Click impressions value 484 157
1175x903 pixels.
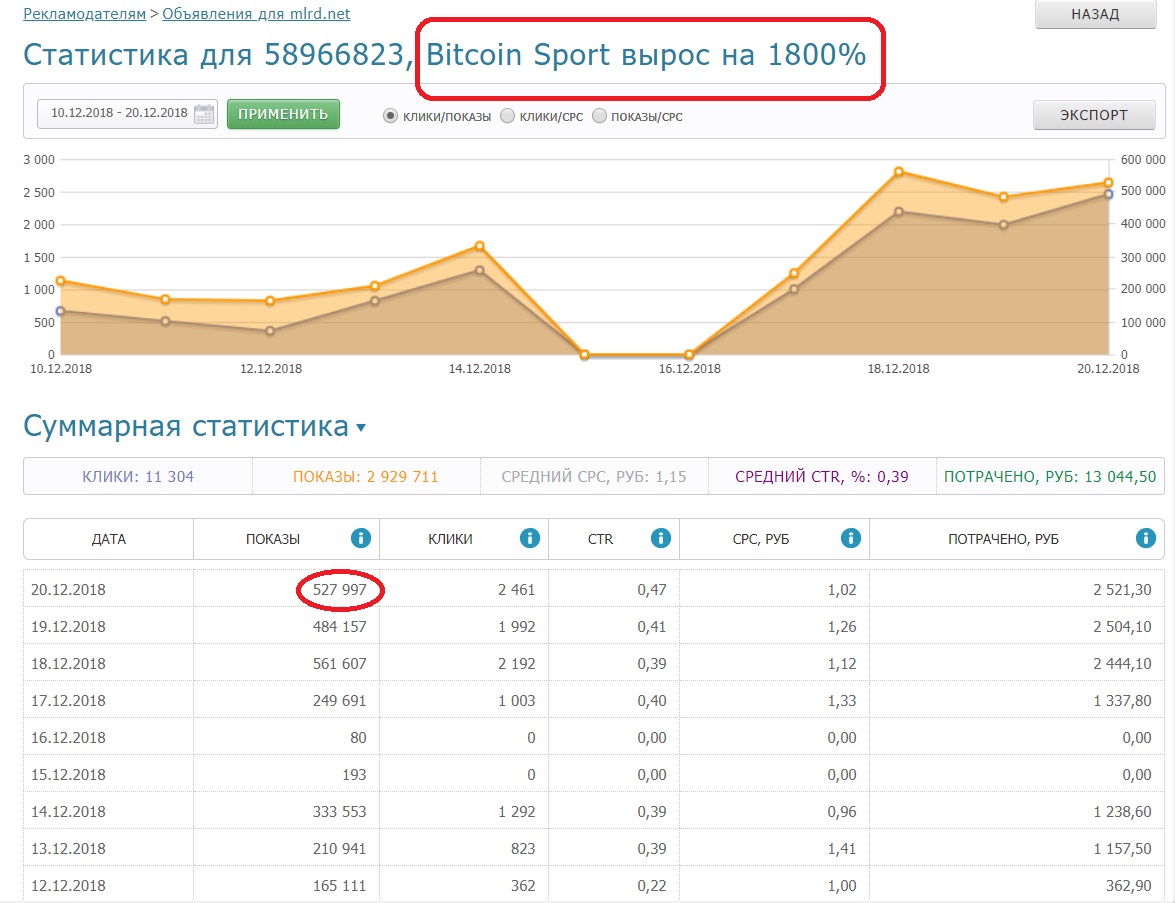tap(339, 626)
